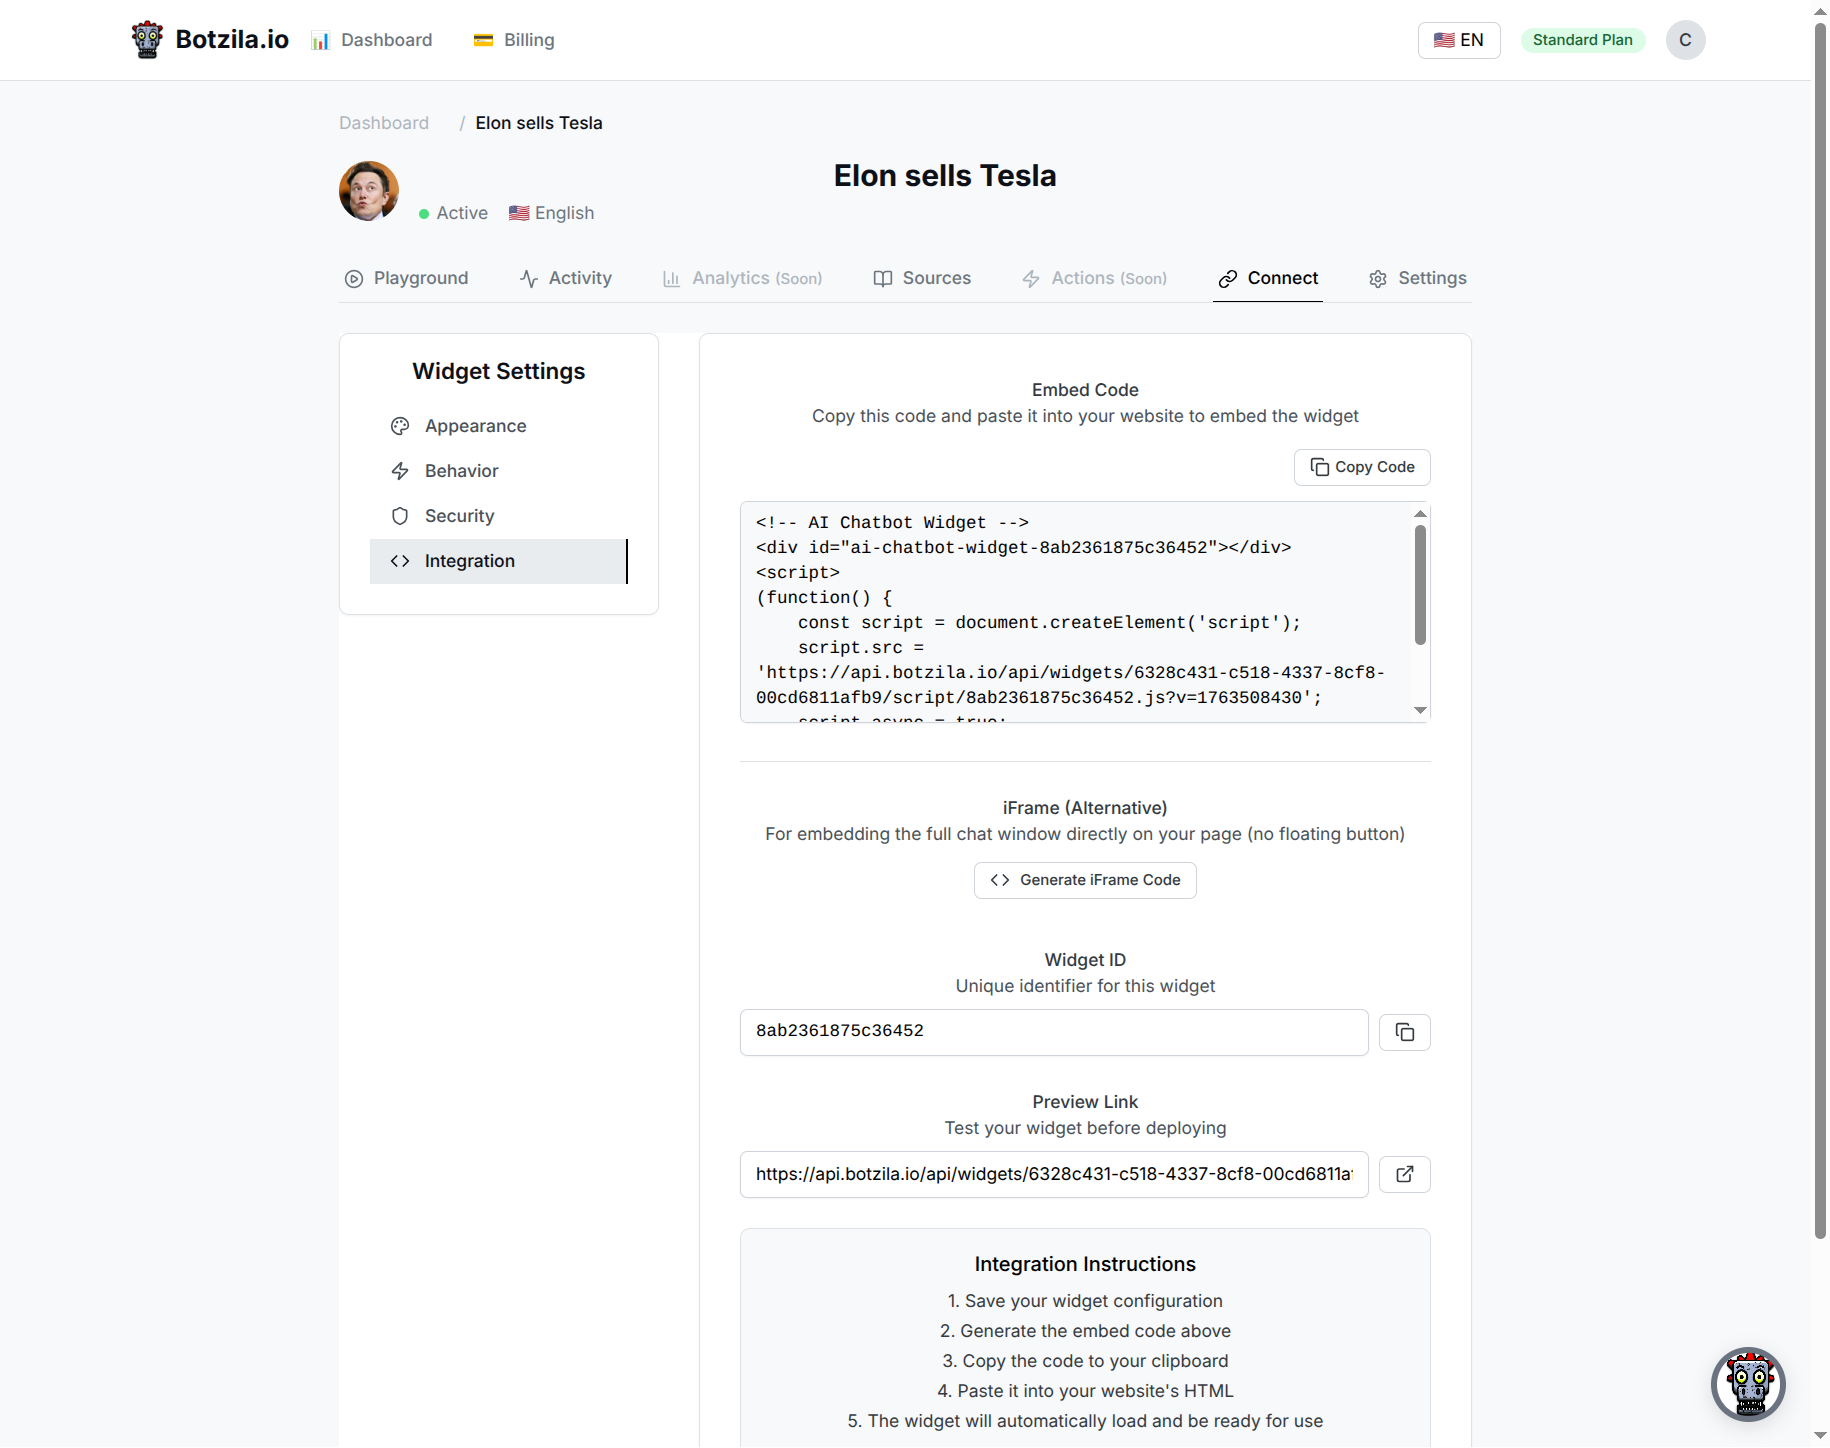This screenshot has height=1448, width=1830.
Task: Open the preview link in new tab
Action: pos(1405,1174)
